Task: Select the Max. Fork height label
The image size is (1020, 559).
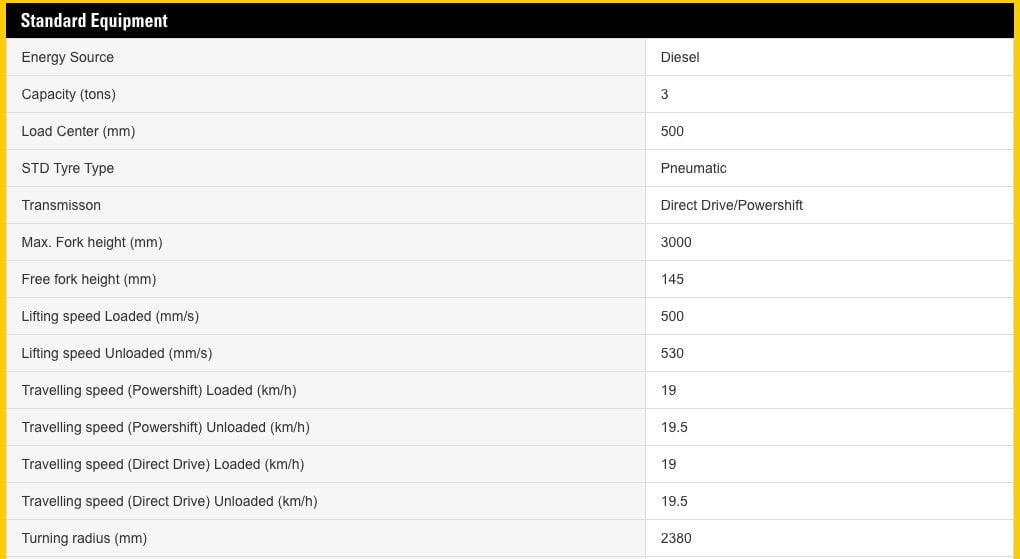Action: tap(92, 242)
